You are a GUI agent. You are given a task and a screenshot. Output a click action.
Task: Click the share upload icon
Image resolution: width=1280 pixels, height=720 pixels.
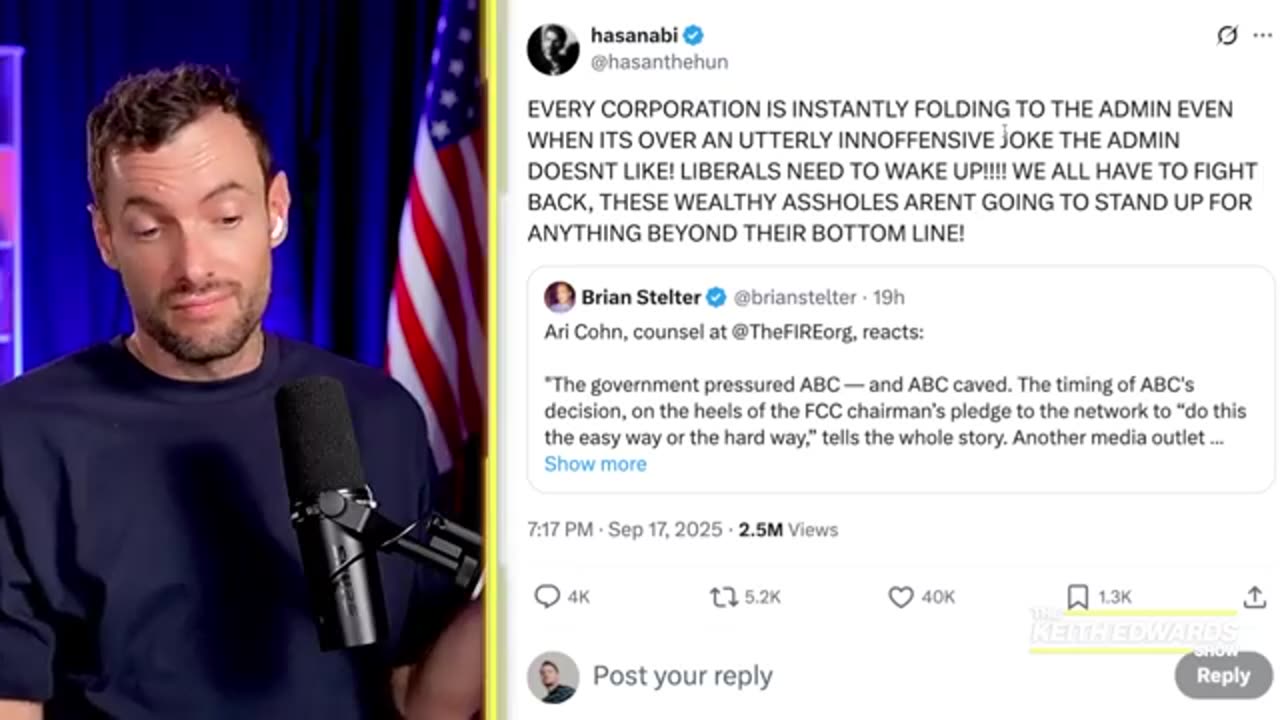(1254, 597)
